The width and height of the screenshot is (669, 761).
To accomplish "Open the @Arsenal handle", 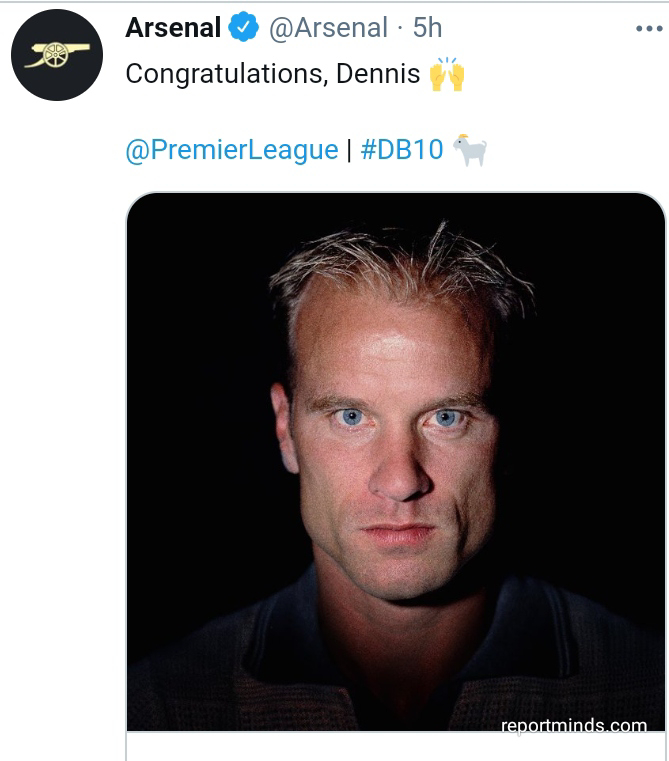I will [x=328, y=28].
